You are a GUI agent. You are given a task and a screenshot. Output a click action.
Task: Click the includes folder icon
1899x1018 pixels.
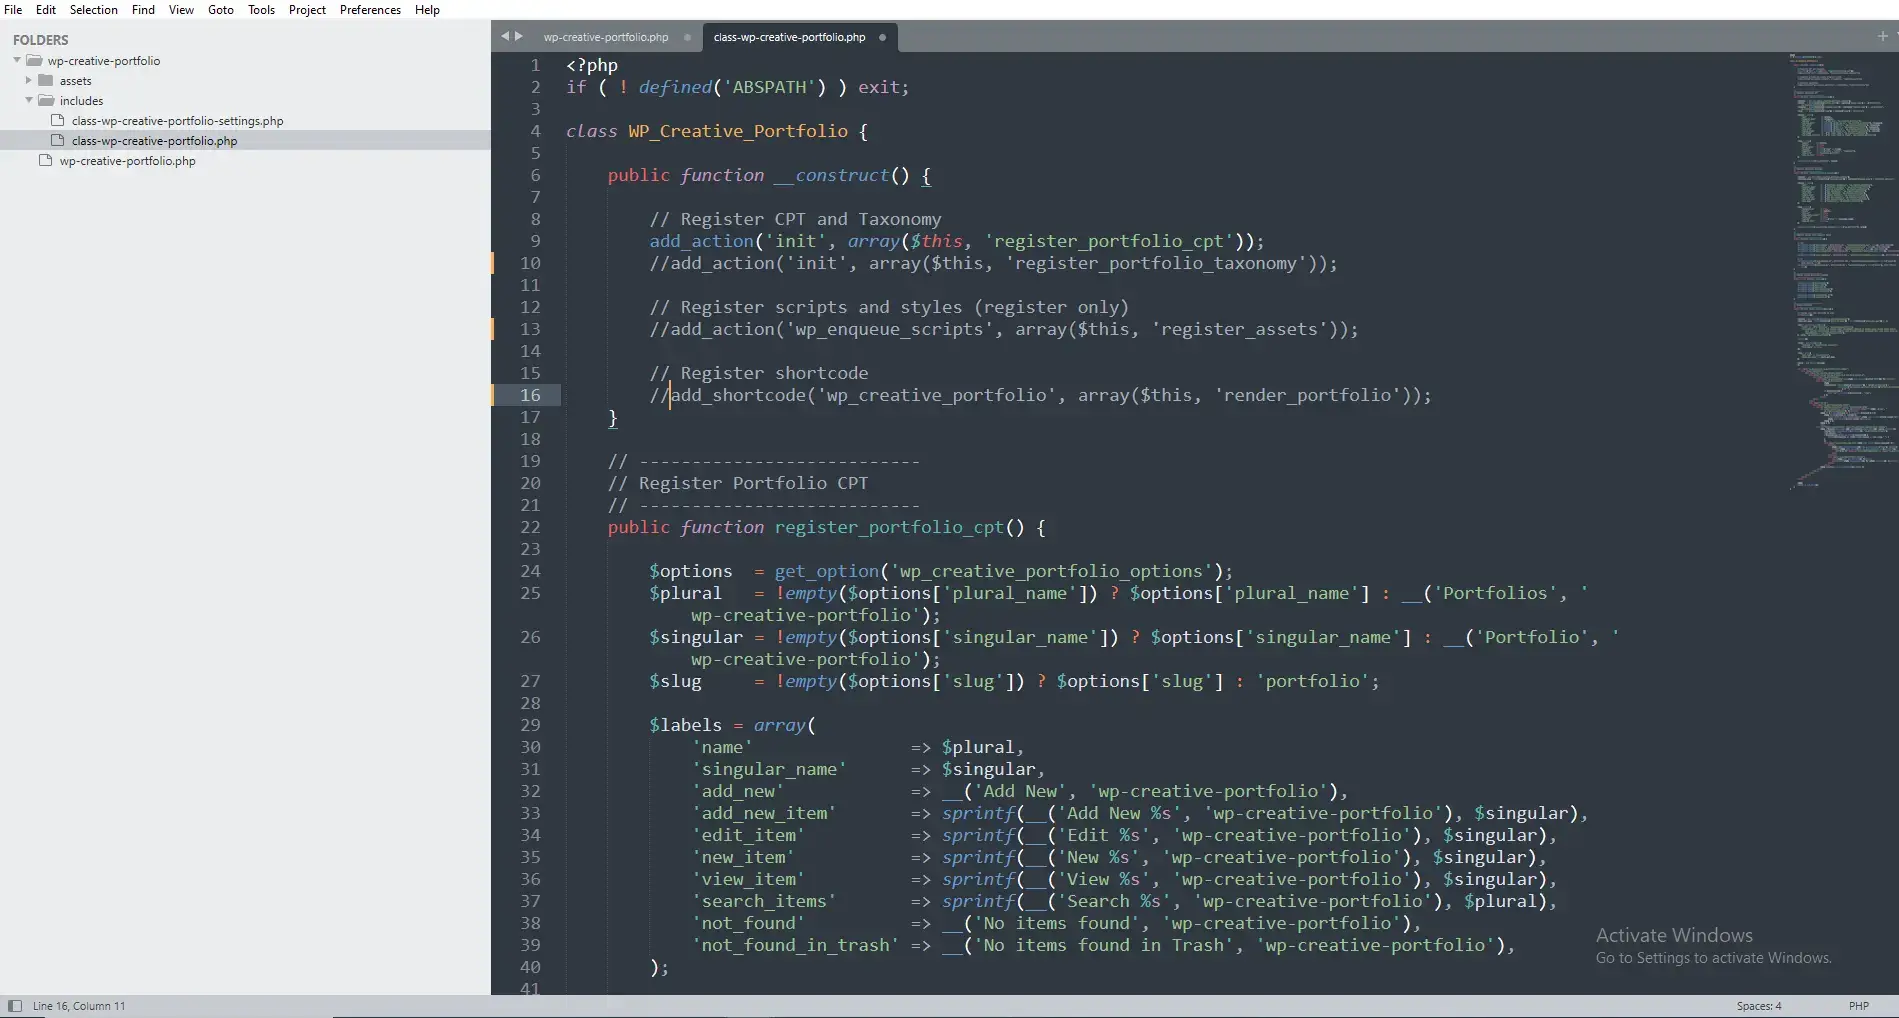pos(46,100)
